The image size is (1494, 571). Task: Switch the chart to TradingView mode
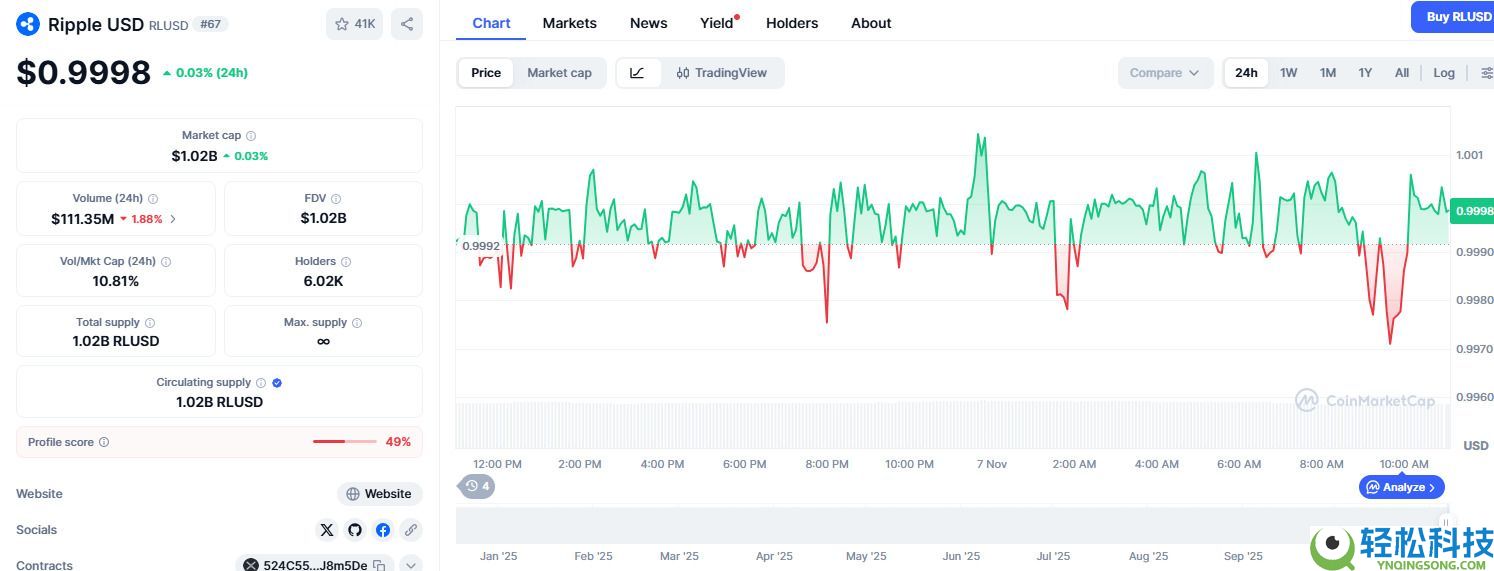(x=721, y=73)
